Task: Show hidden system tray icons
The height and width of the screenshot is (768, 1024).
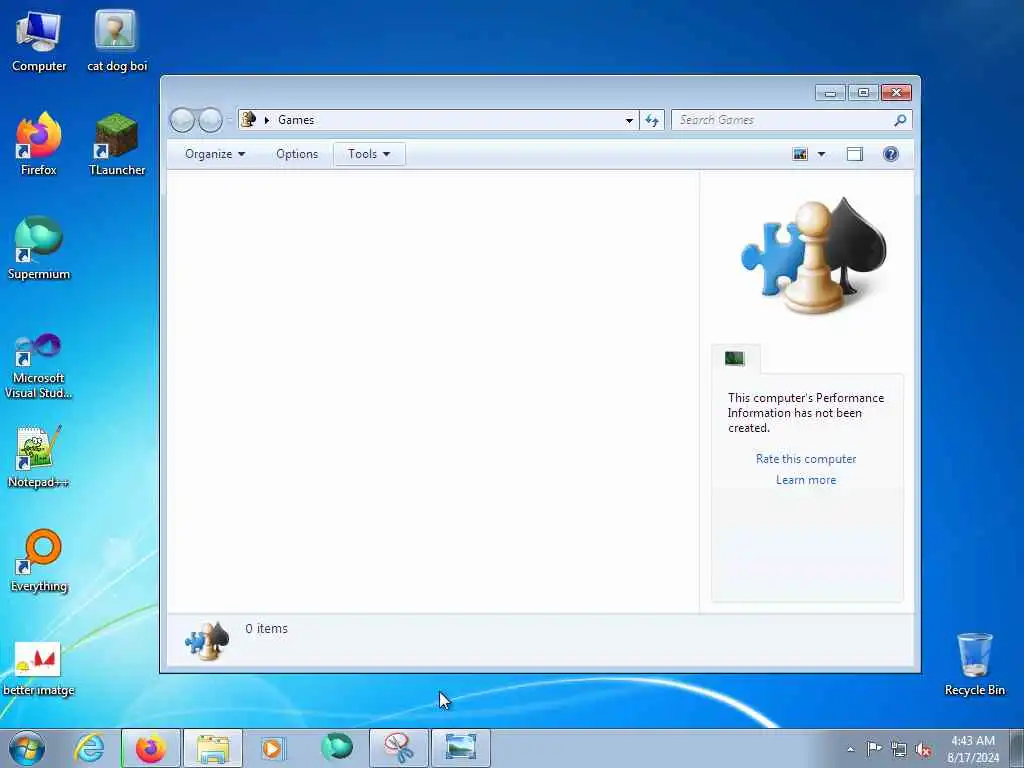Action: click(850, 749)
